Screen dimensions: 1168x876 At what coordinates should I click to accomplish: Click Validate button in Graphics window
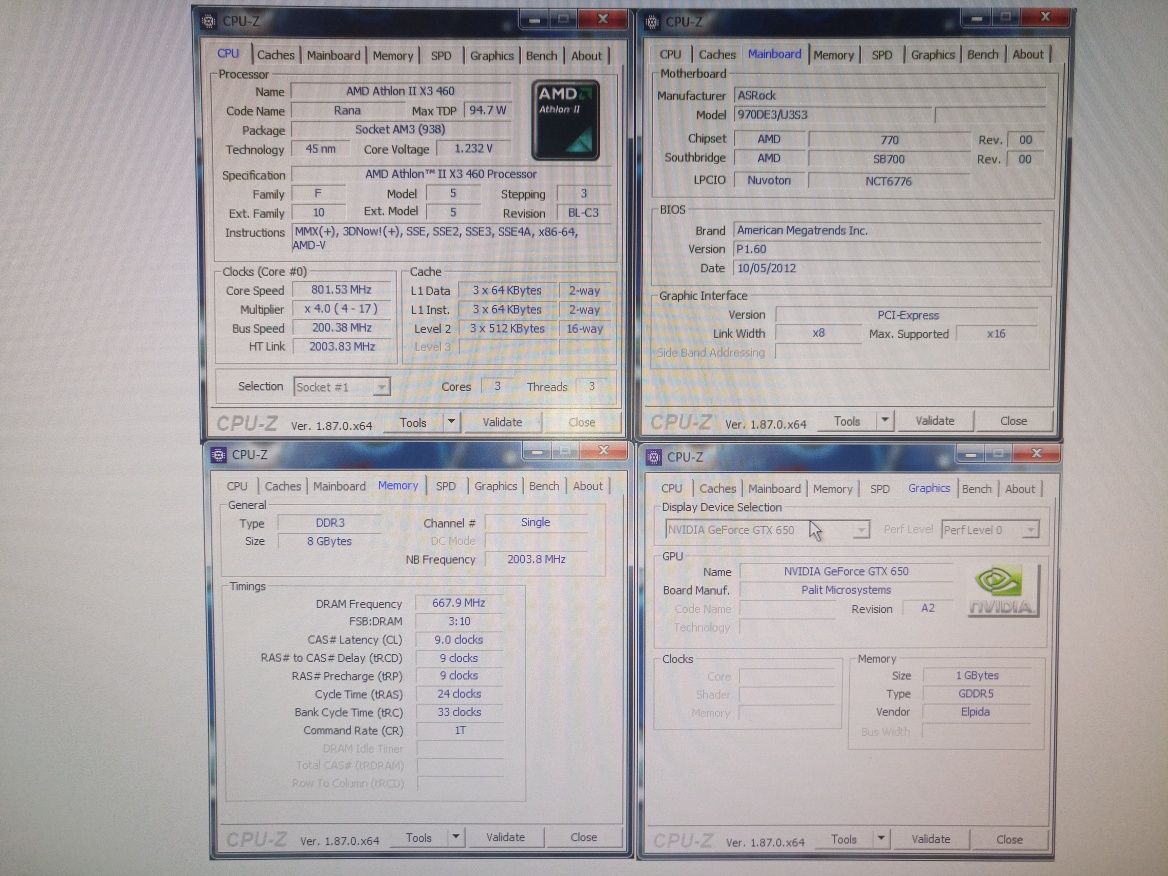pyautogui.click(x=931, y=839)
